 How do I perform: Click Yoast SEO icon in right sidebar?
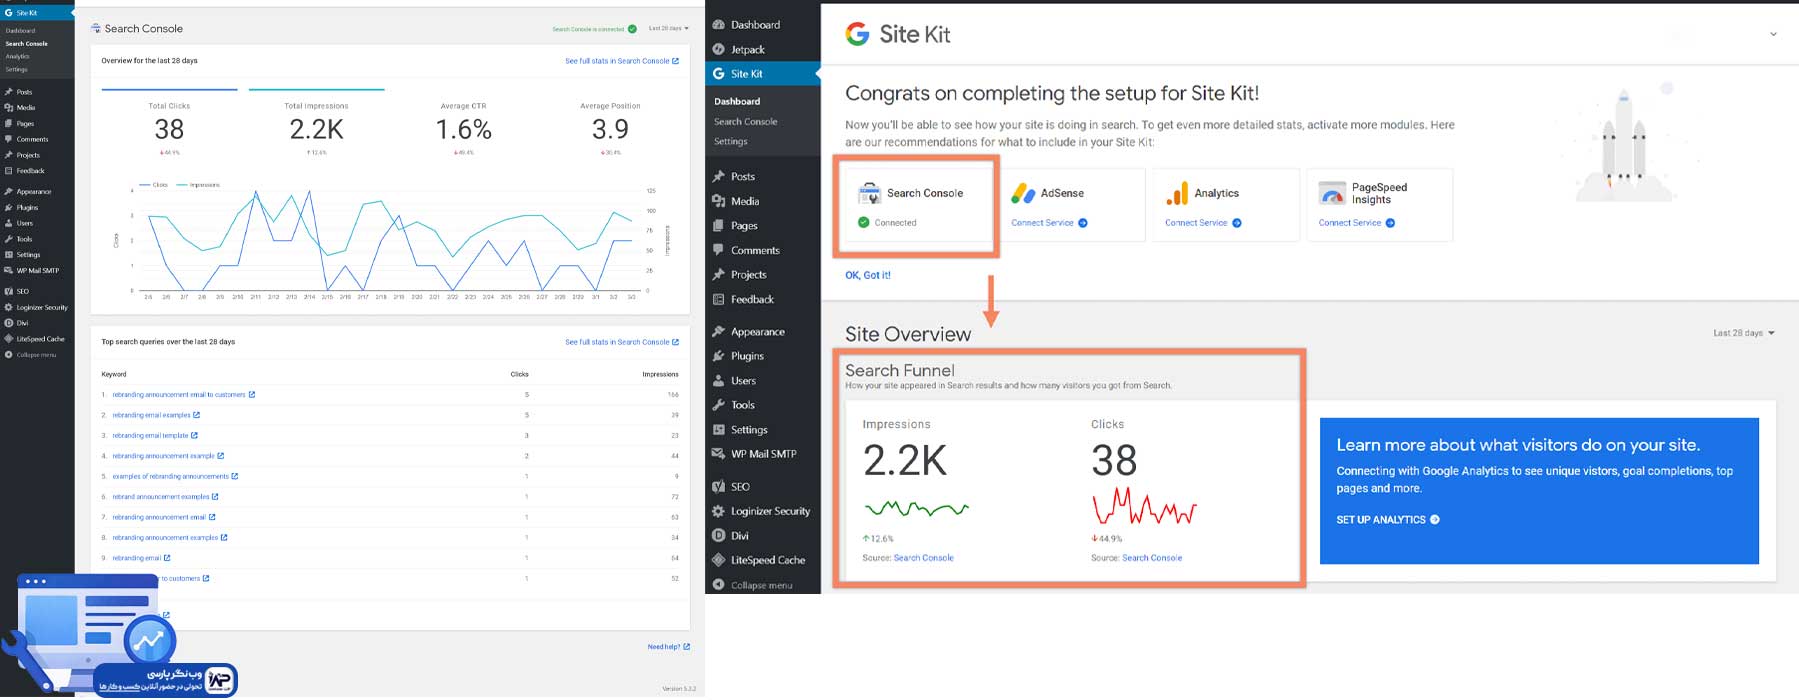point(718,486)
